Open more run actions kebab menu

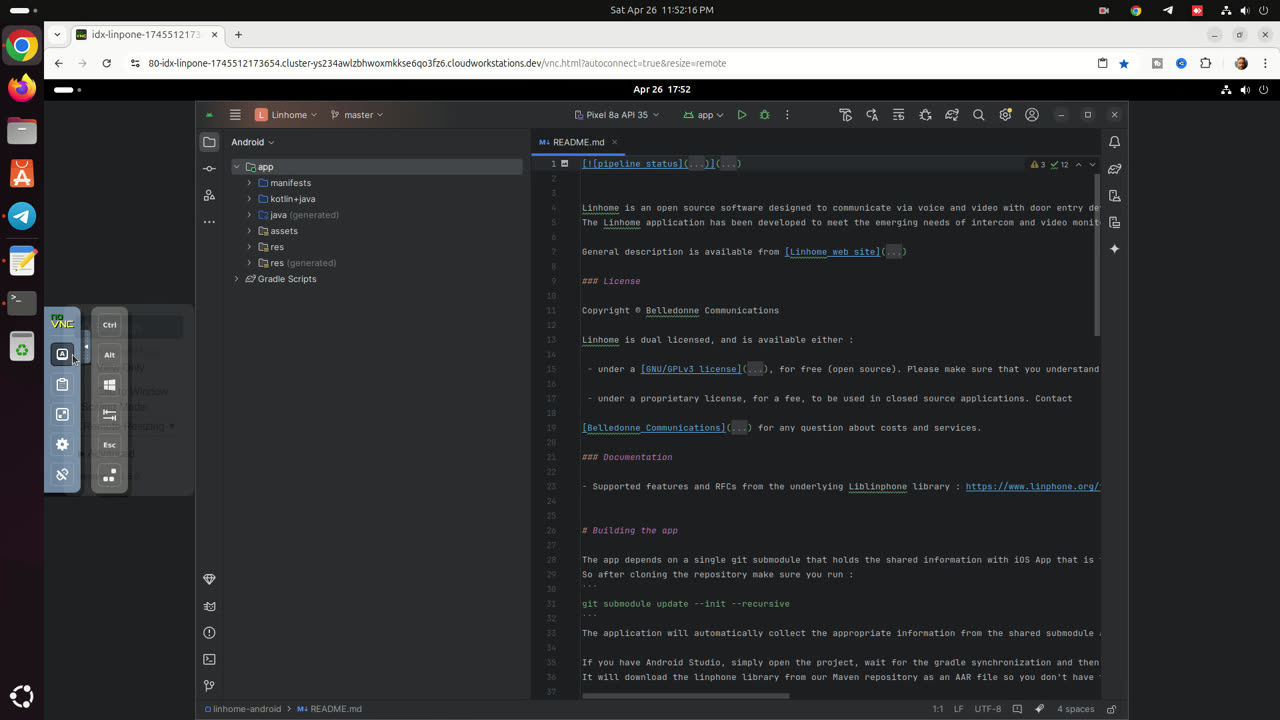click(x=788, y=115)
